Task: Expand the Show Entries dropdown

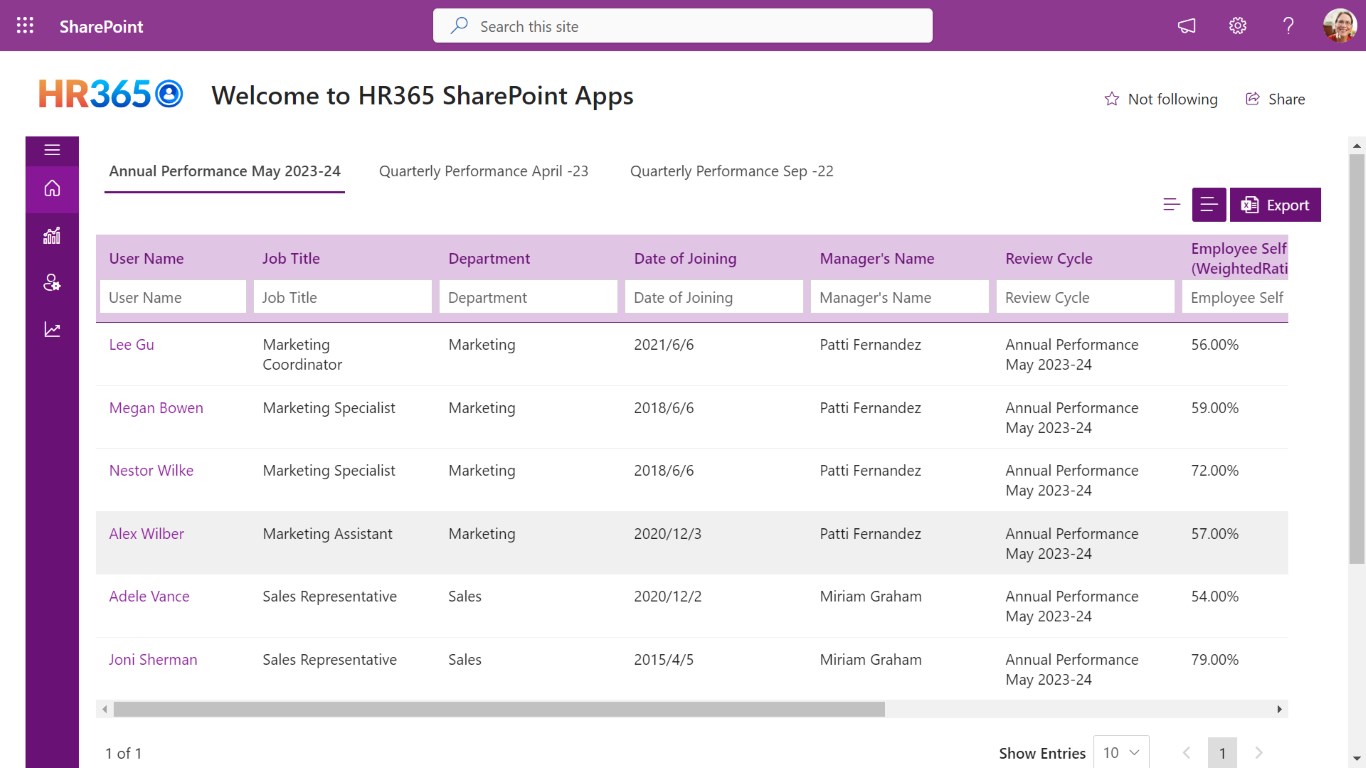Action: [1121, 753]
